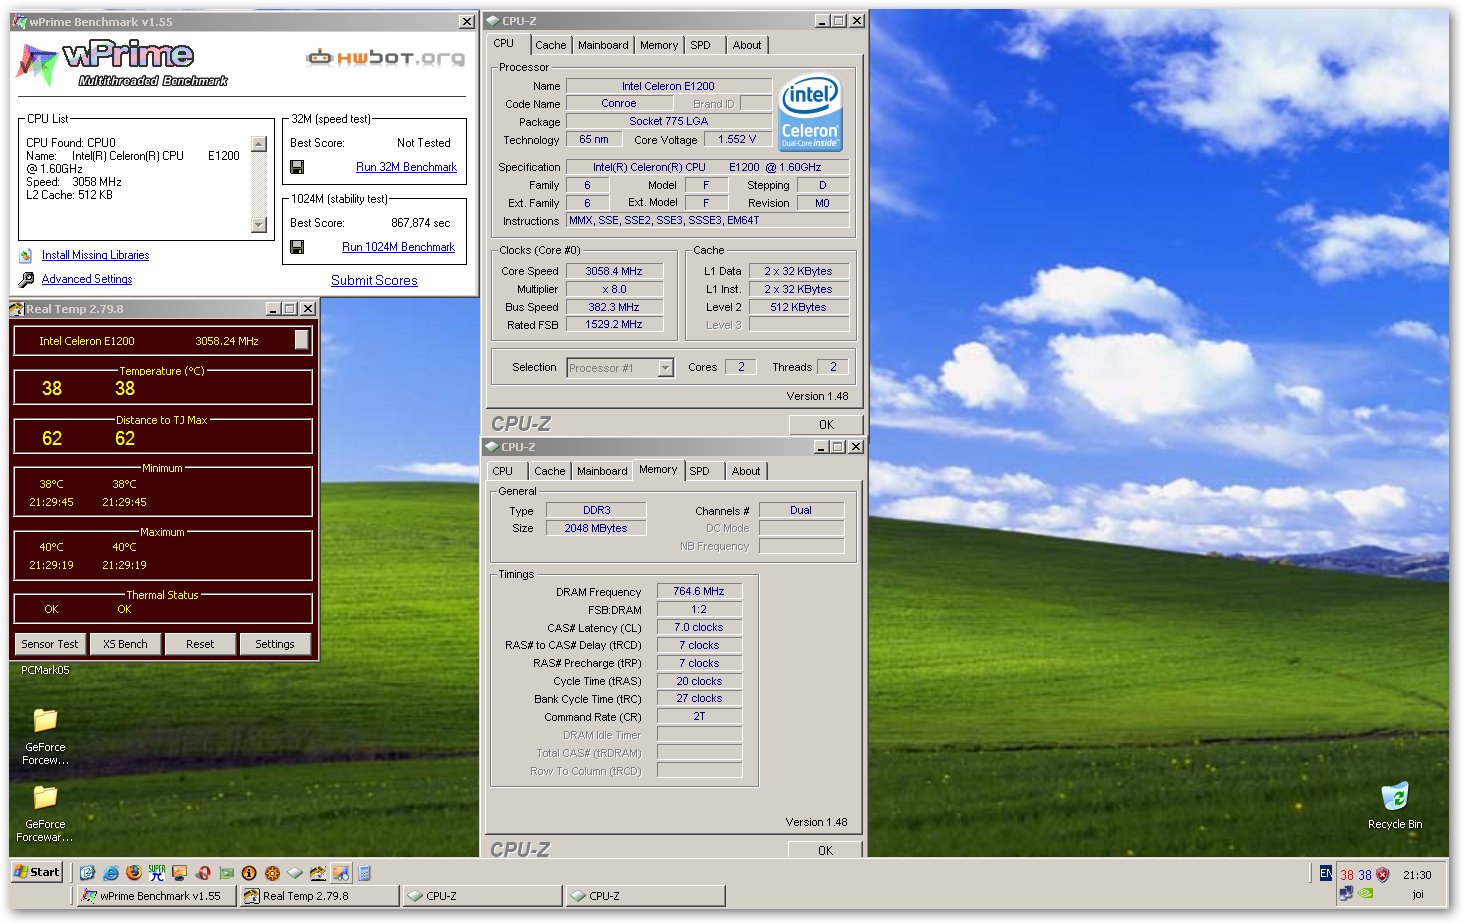
Task: Click XS Bench in Real Temp
Action: point(125,644)
